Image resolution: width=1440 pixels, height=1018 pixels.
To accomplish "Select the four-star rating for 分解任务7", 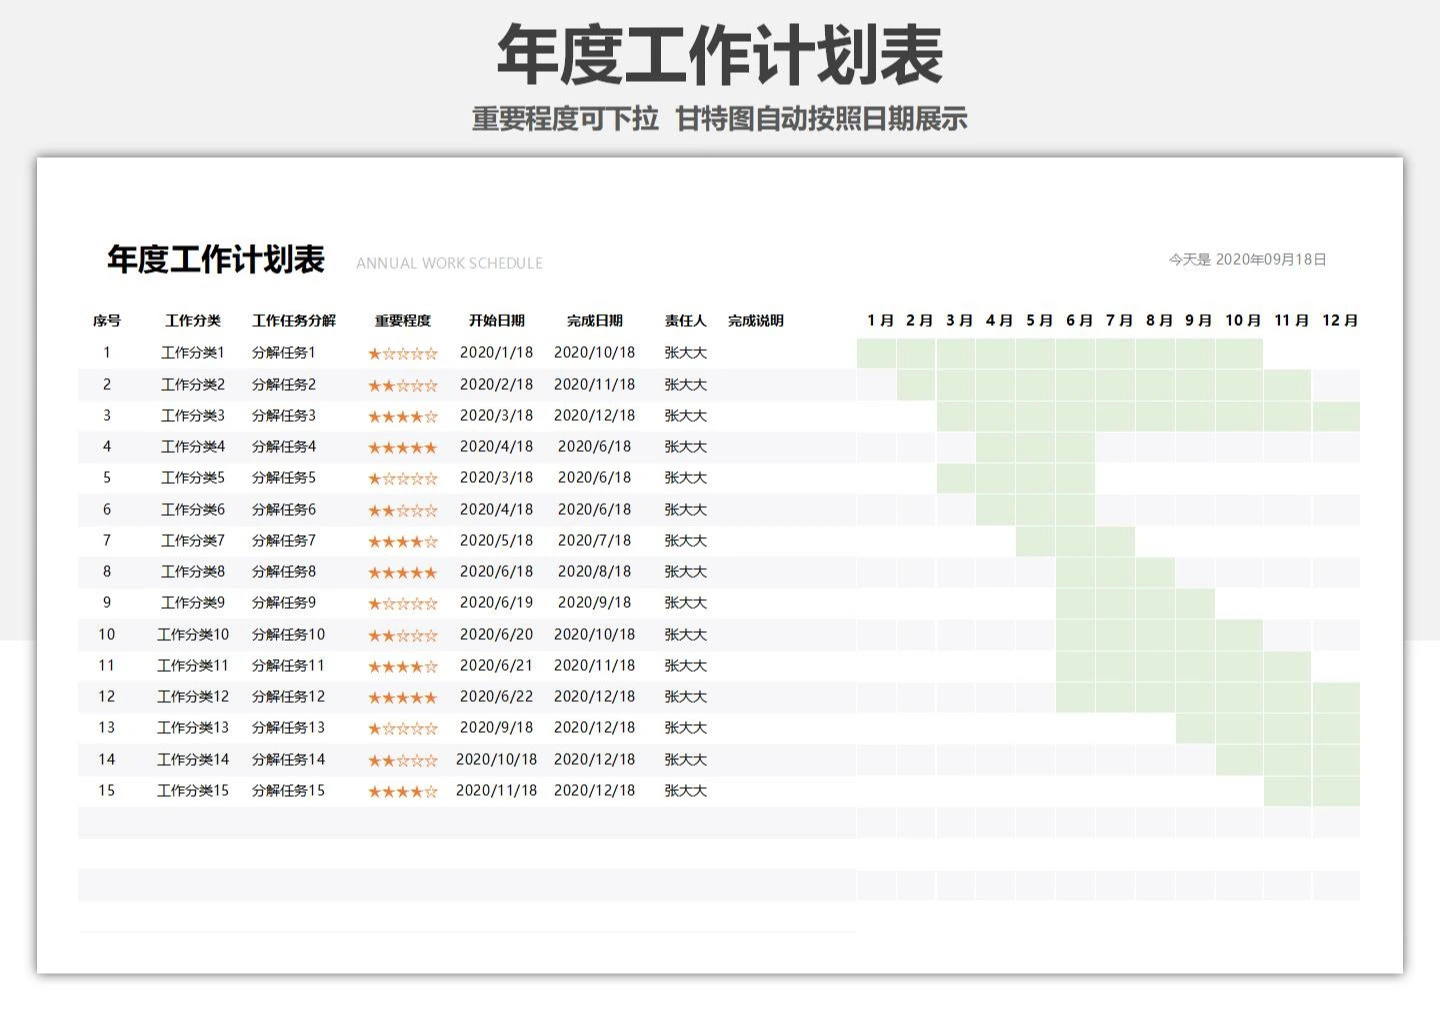I will coord(402,540).
